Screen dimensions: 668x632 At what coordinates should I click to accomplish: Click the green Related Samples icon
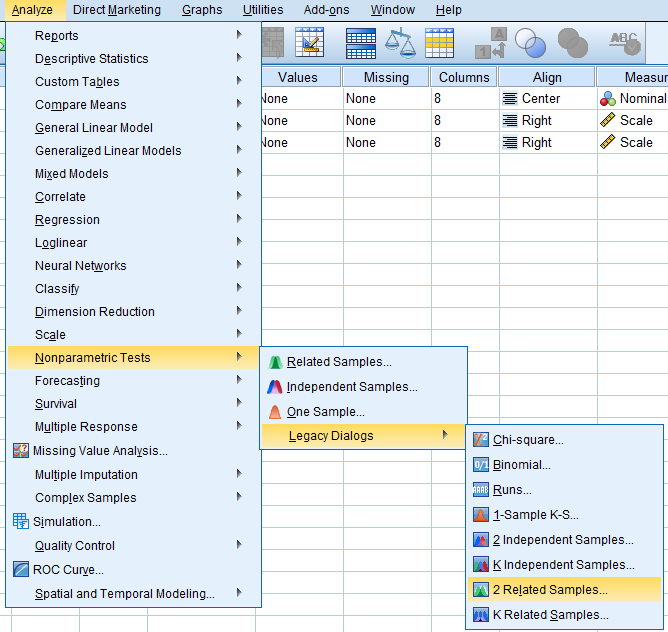tap(275, 362)
